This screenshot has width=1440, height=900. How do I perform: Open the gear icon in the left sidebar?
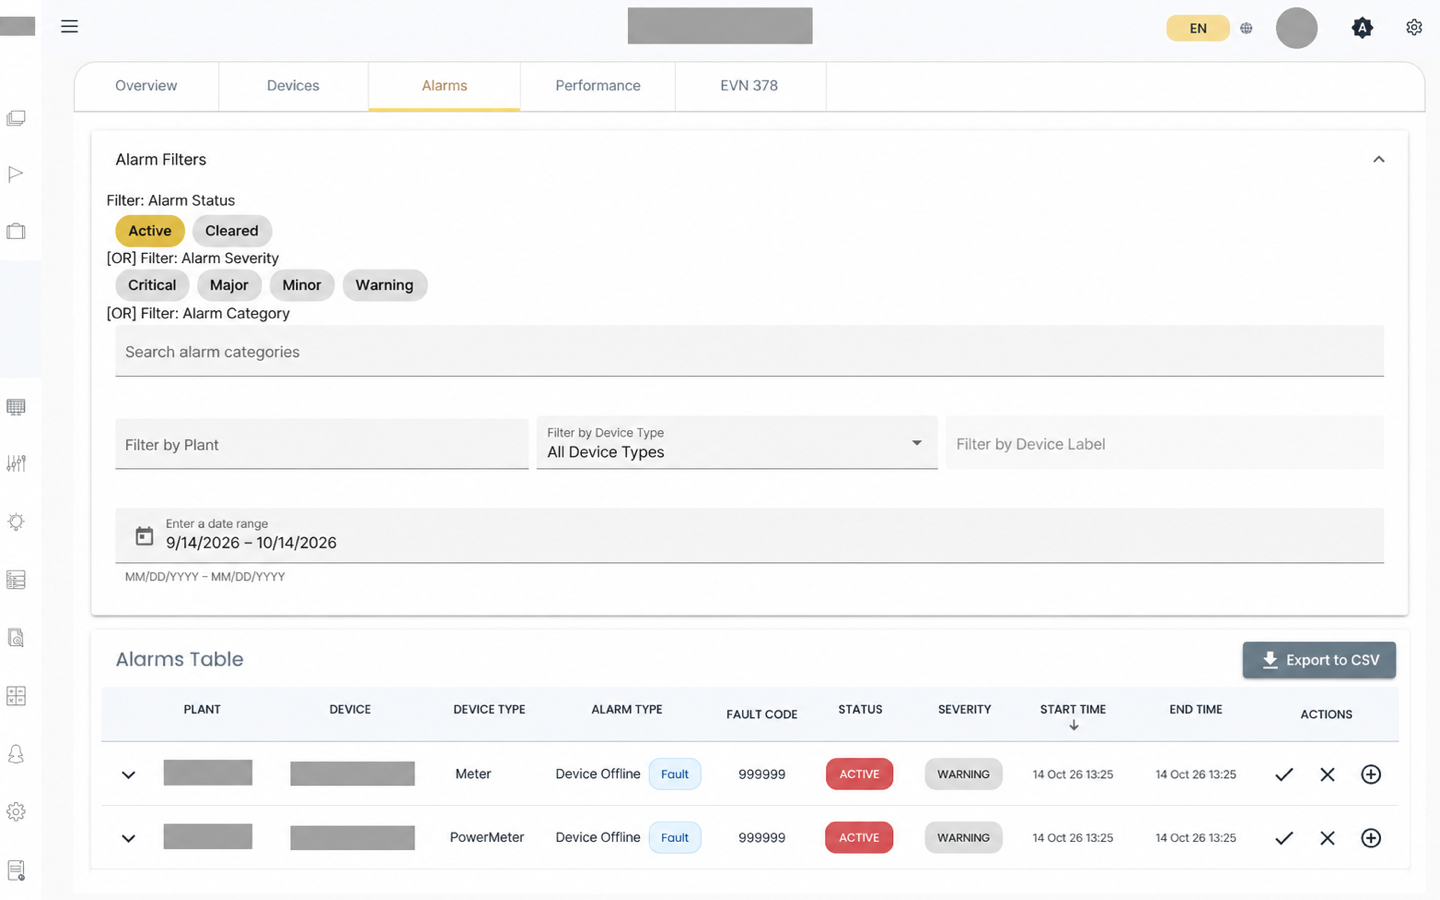[x=16, y=812]
